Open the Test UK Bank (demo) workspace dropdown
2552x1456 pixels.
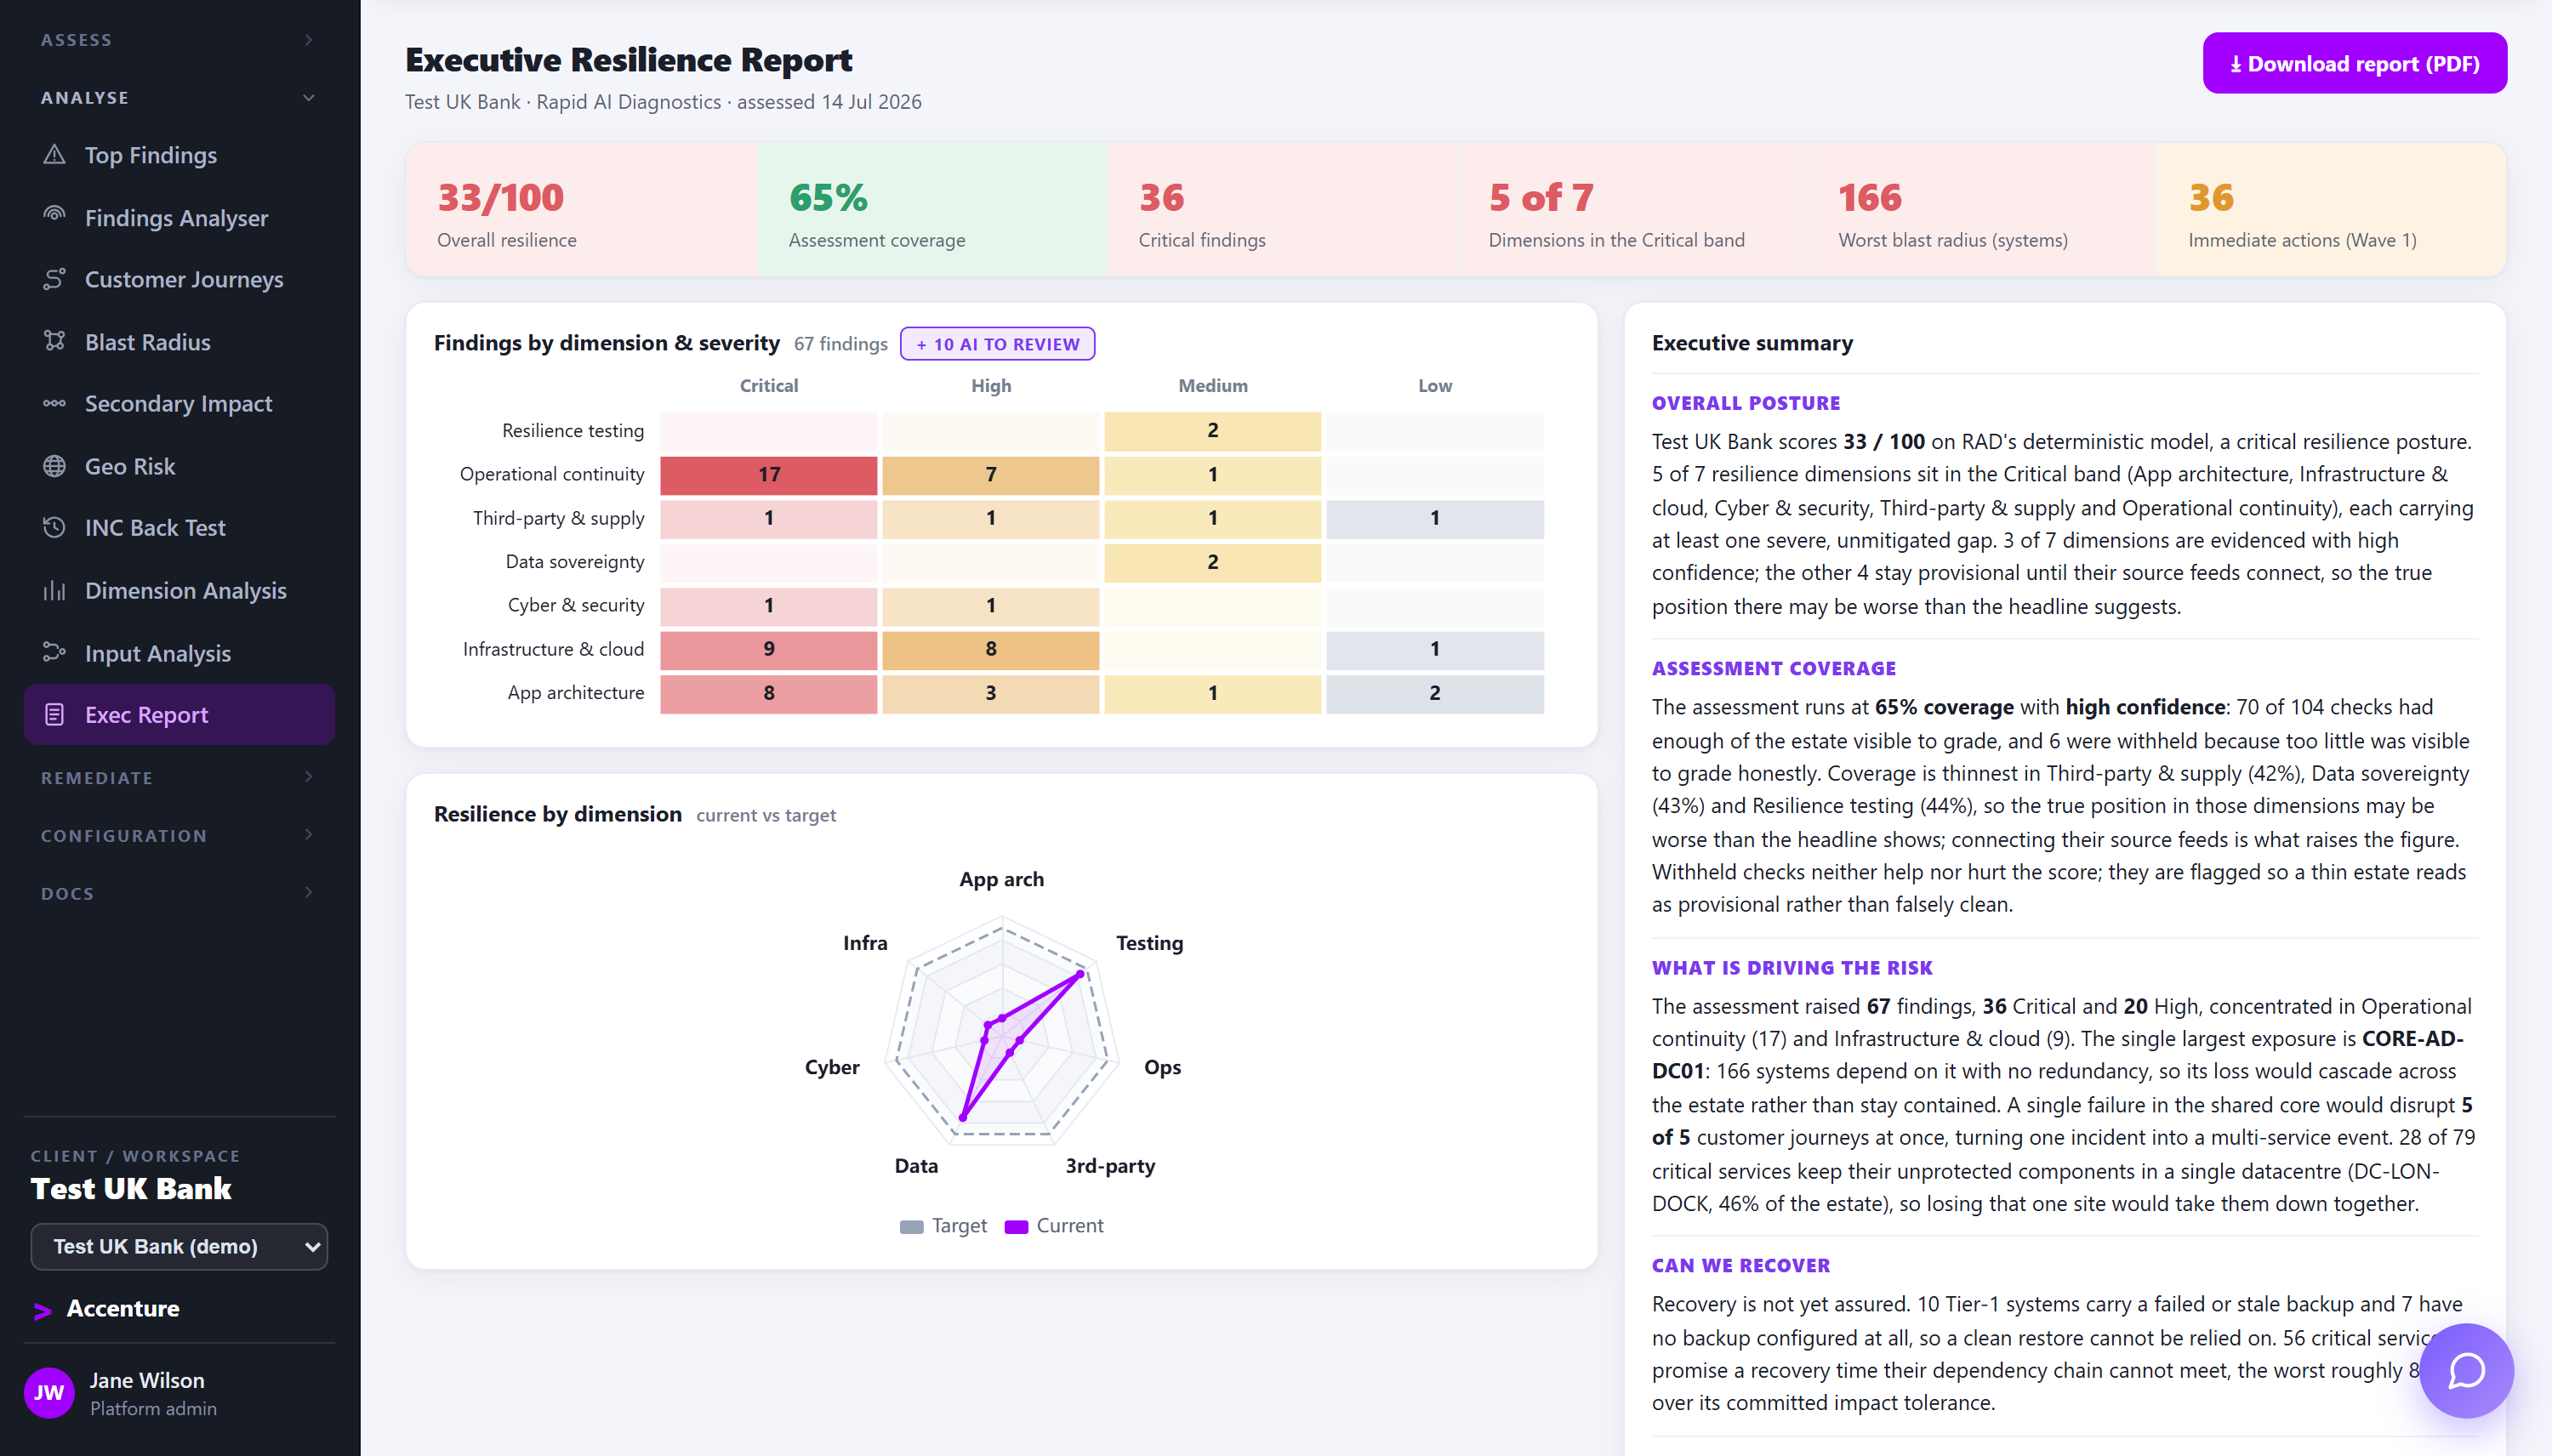click(x=179, y=1246)
